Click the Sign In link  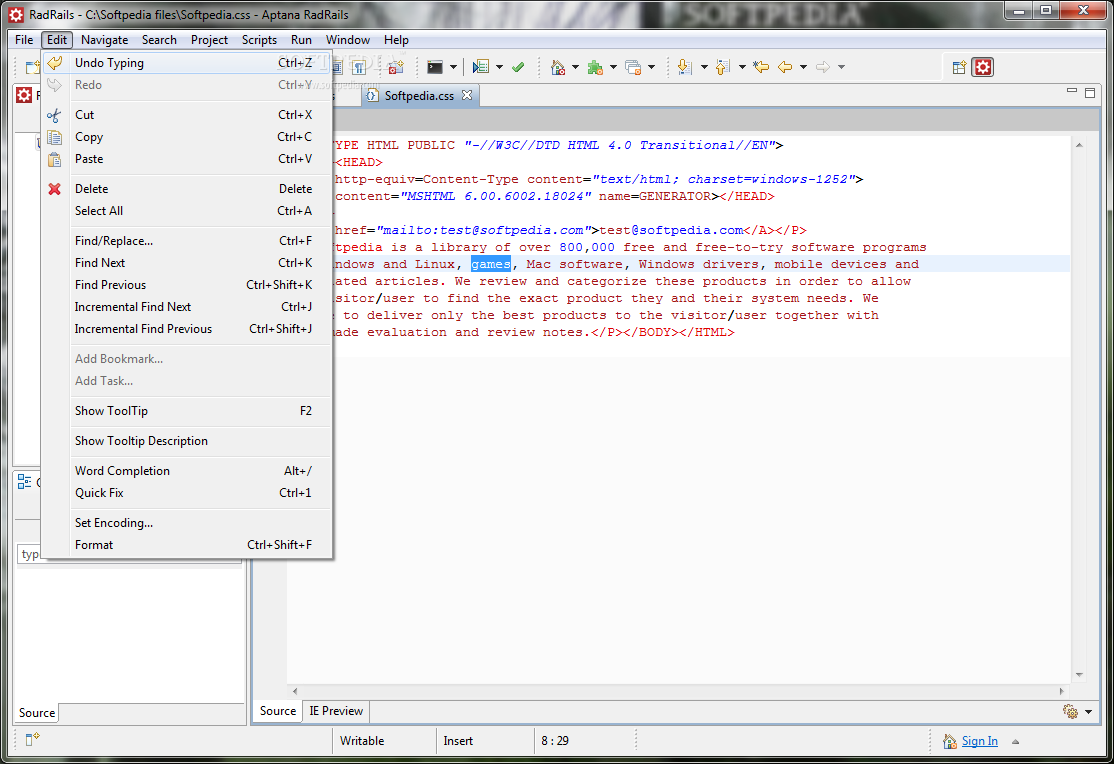pos(980,741)
